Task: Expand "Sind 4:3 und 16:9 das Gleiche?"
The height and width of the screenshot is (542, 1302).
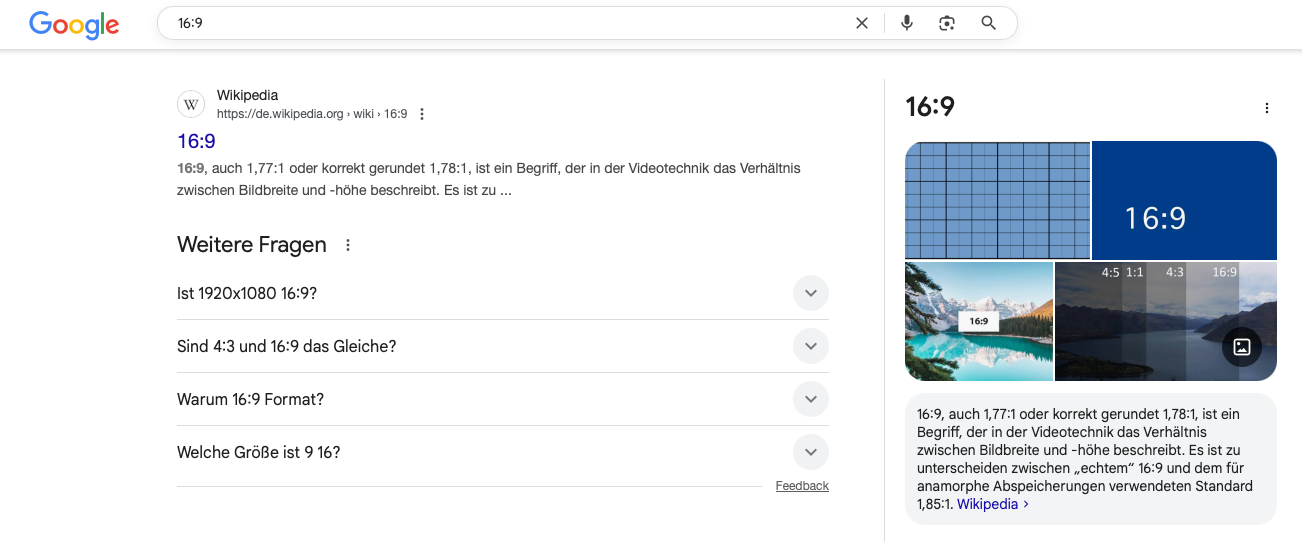Action: [x=503, y=346]
